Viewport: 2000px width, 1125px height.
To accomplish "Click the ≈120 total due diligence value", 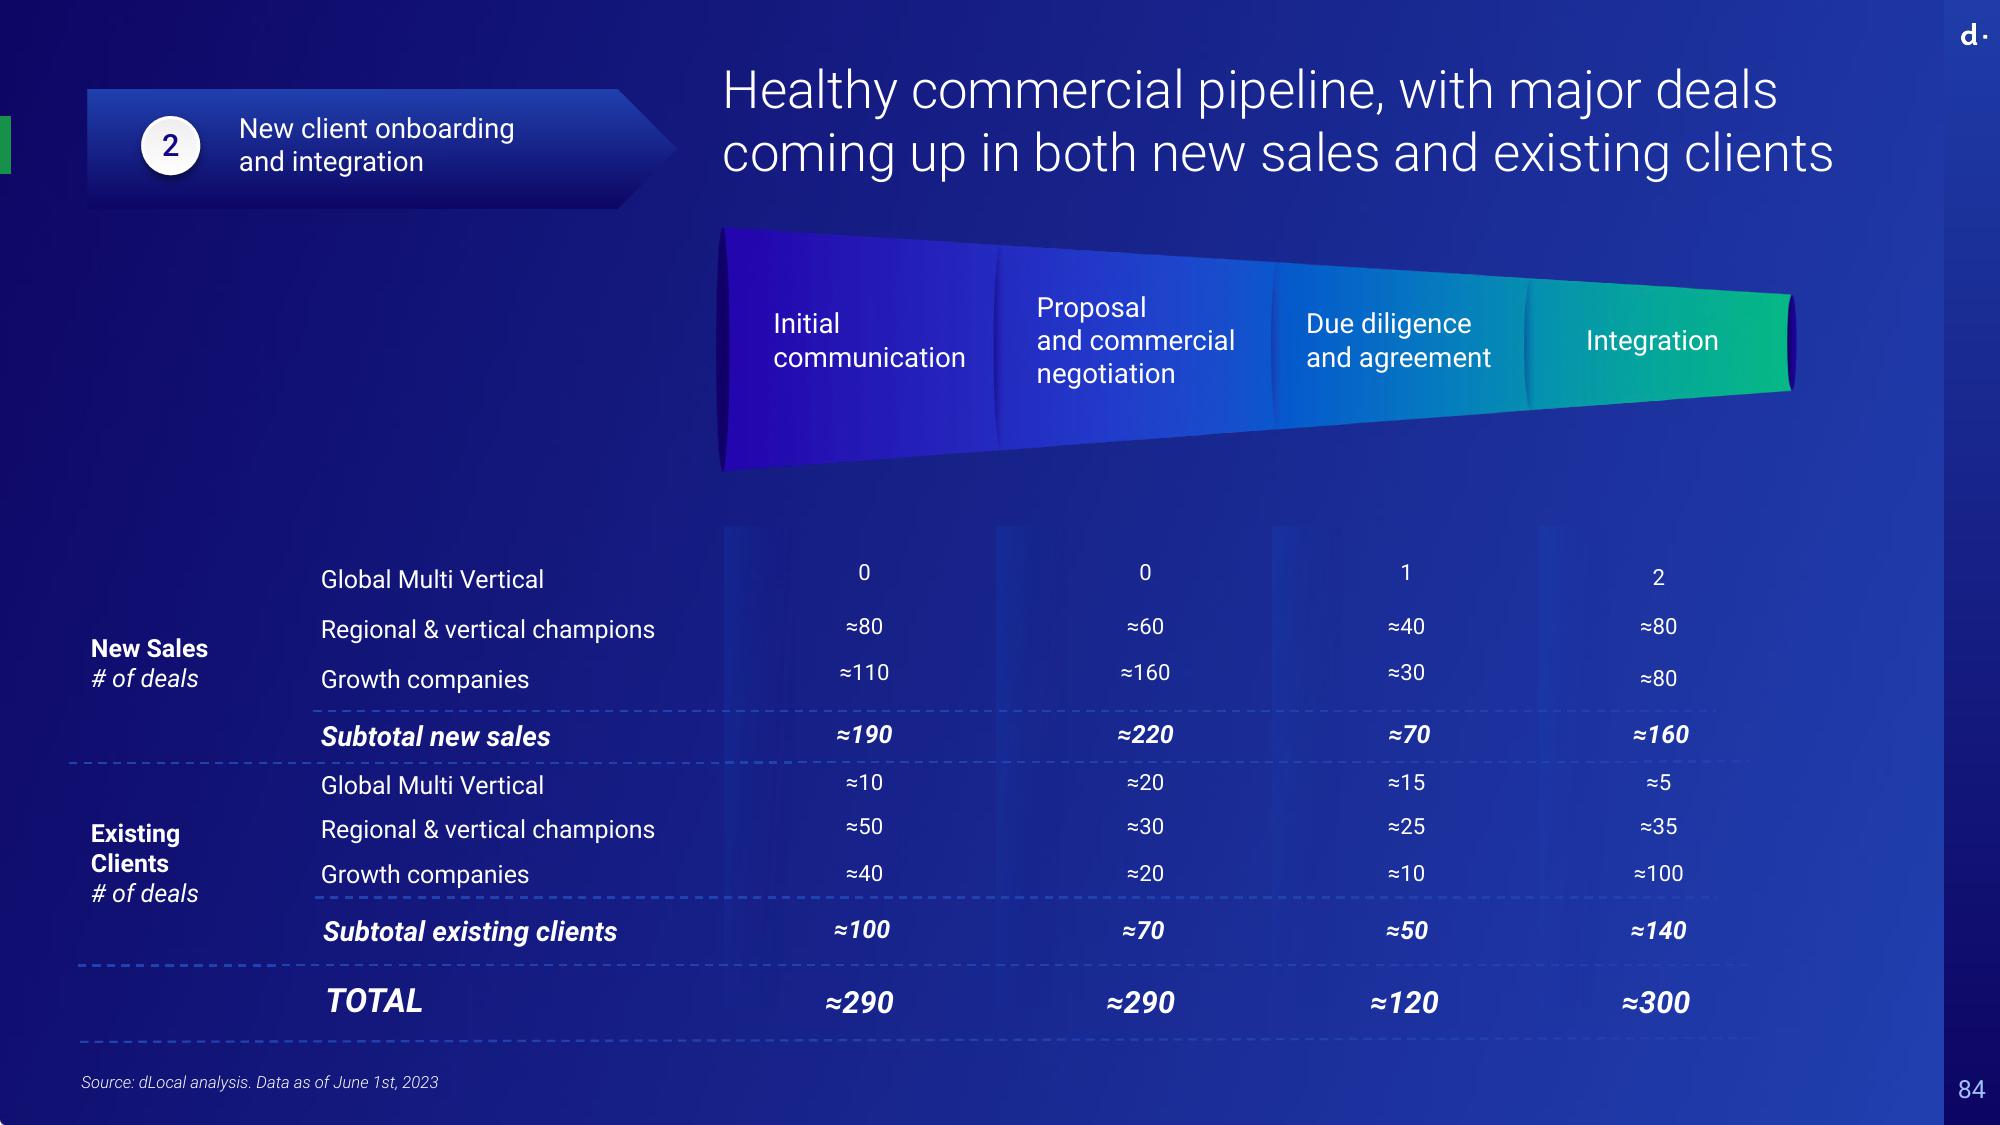I will click(1404, 1003).
